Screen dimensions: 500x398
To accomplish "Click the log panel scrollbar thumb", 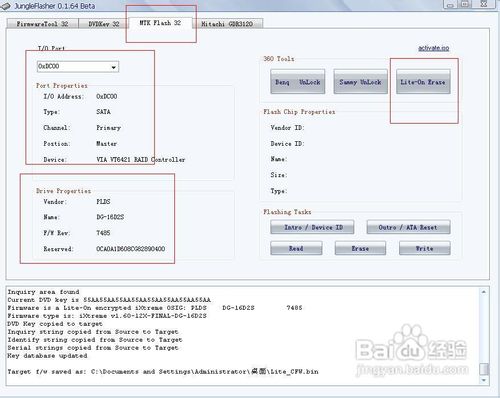I will click(484, 369).
